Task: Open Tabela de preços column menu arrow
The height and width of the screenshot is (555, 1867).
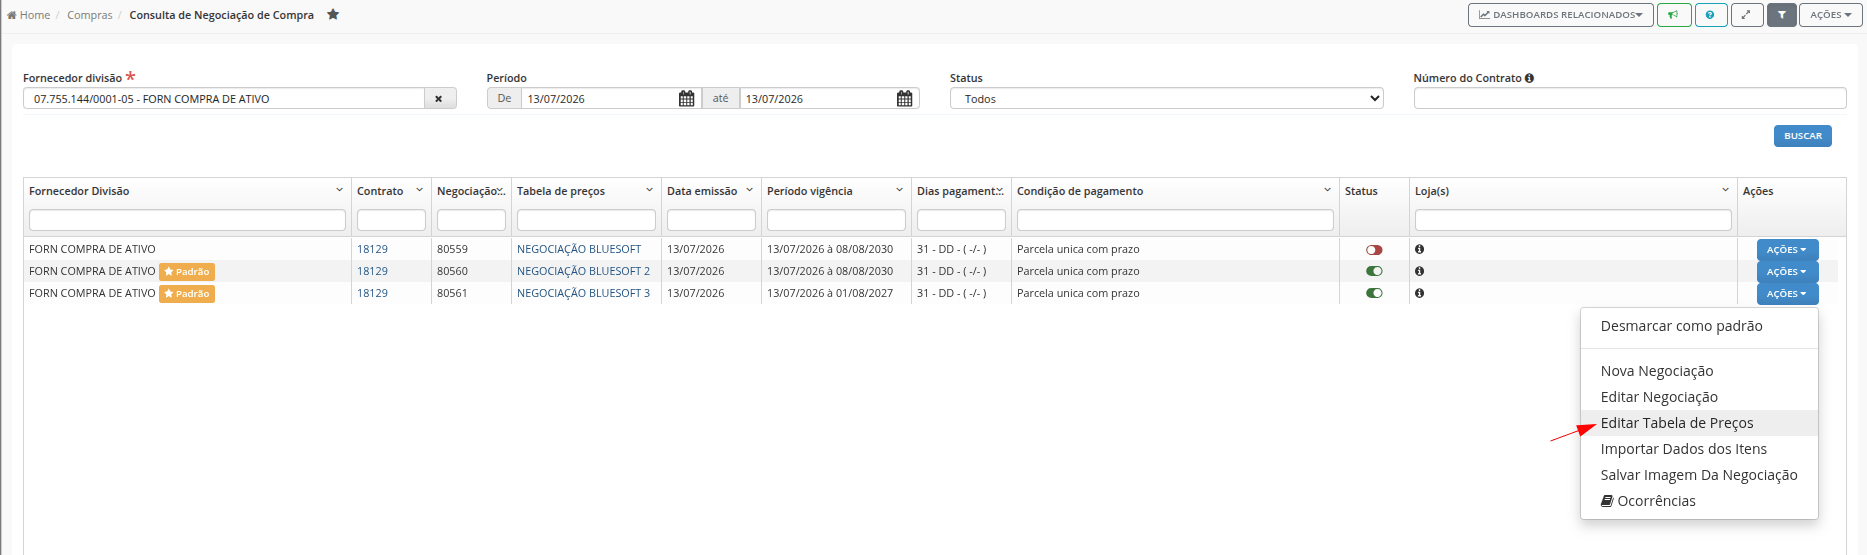Action: tap(650, 190)
